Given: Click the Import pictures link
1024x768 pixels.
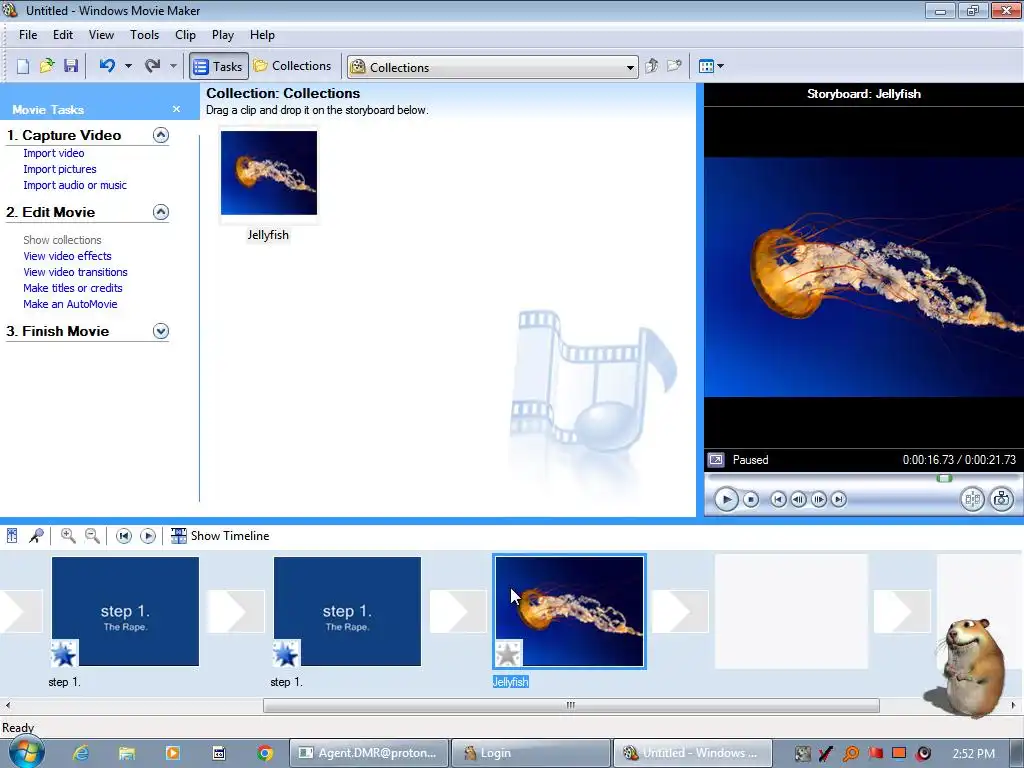Looking at the screenshot, I should pyautogui.click(x=59, y=169).
